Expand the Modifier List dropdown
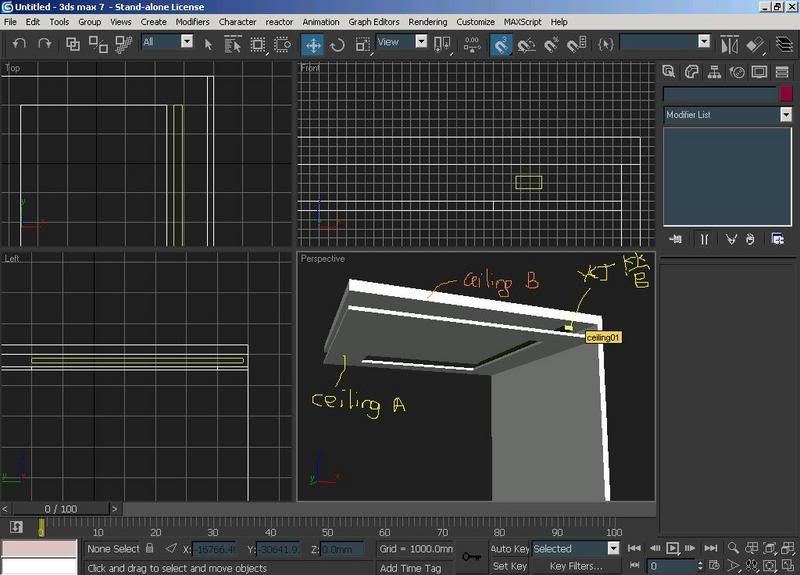Screen dimensions: 800x575 click(786, 115)
